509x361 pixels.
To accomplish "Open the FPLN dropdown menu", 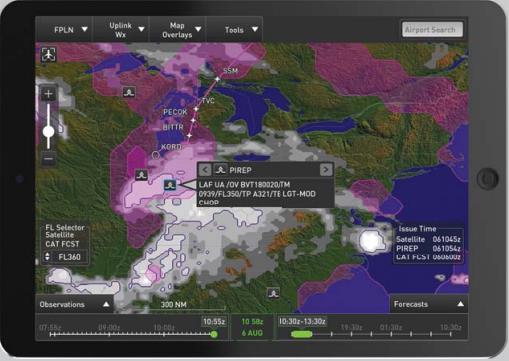I will tap(65, 30).
